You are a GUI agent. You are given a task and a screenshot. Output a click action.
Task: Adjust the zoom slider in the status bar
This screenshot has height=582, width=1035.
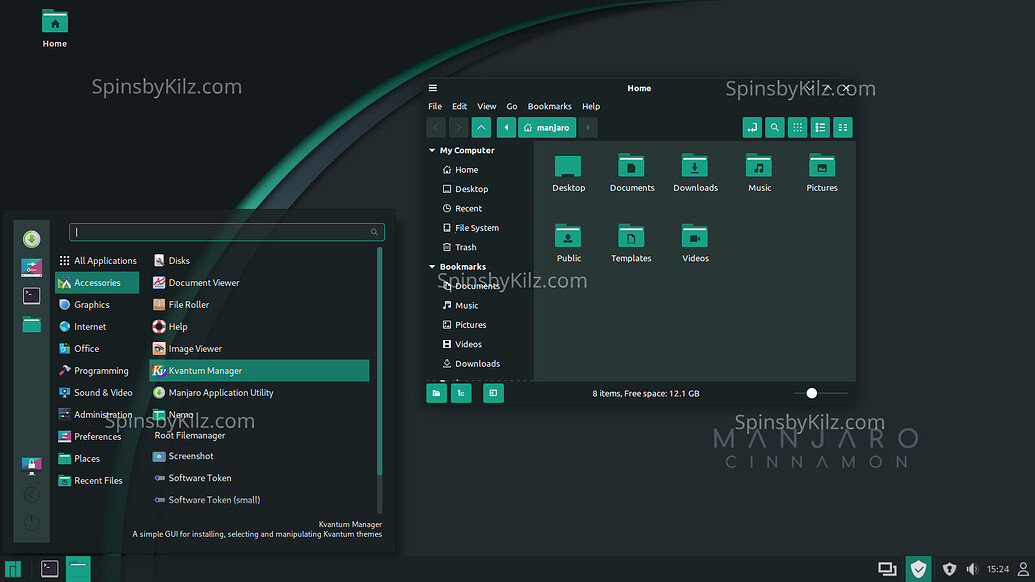(x=811, y=393)
